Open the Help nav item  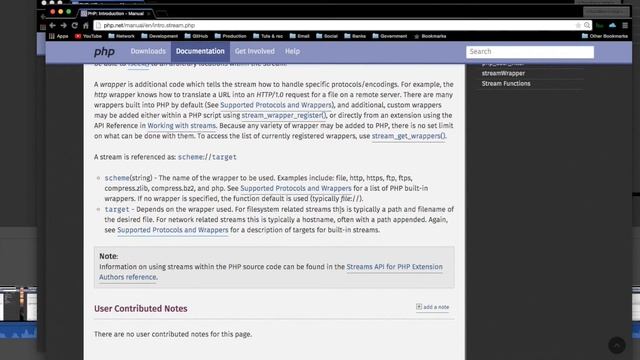pos(292,51)
